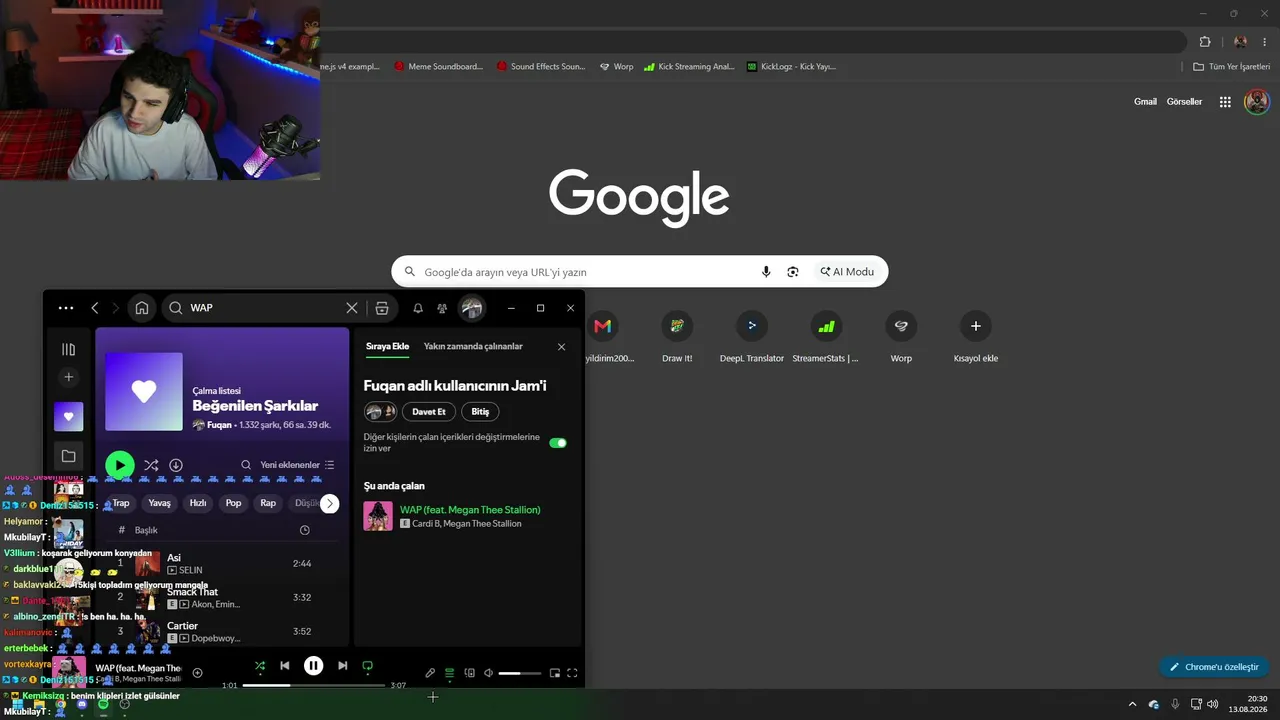
Task: End the Jam with Bitiş button
Action: point(480,411)
